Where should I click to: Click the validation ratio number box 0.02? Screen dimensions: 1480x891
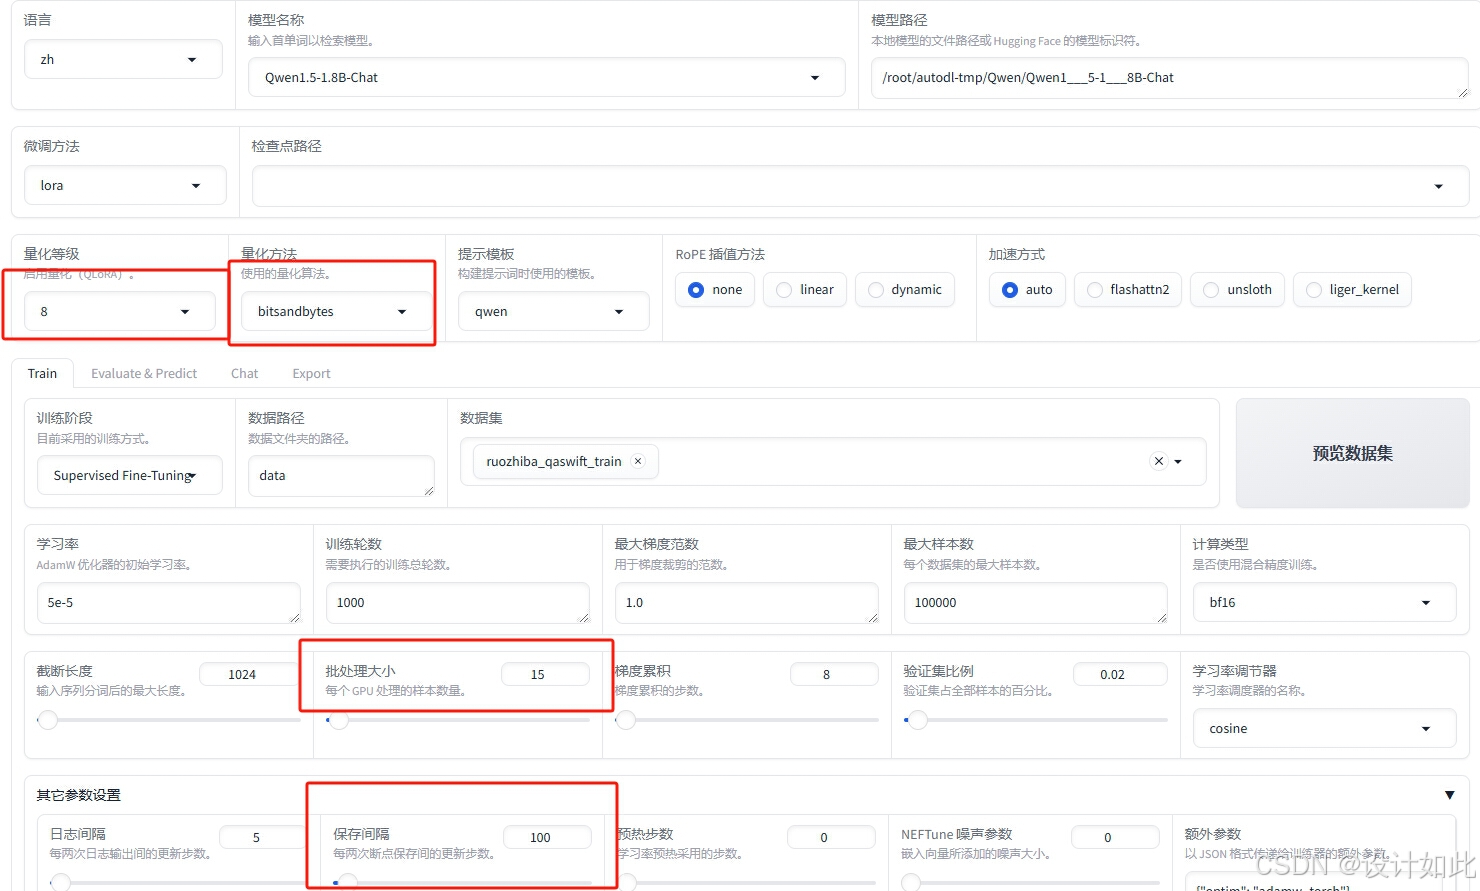(1120, 674)
